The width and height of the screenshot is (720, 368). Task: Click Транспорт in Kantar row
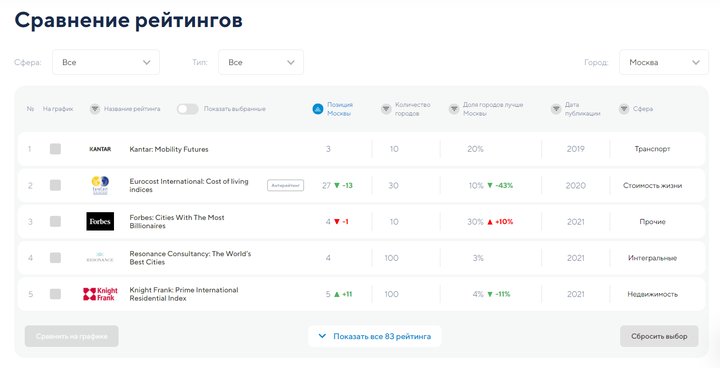click(x=652, y=149)
